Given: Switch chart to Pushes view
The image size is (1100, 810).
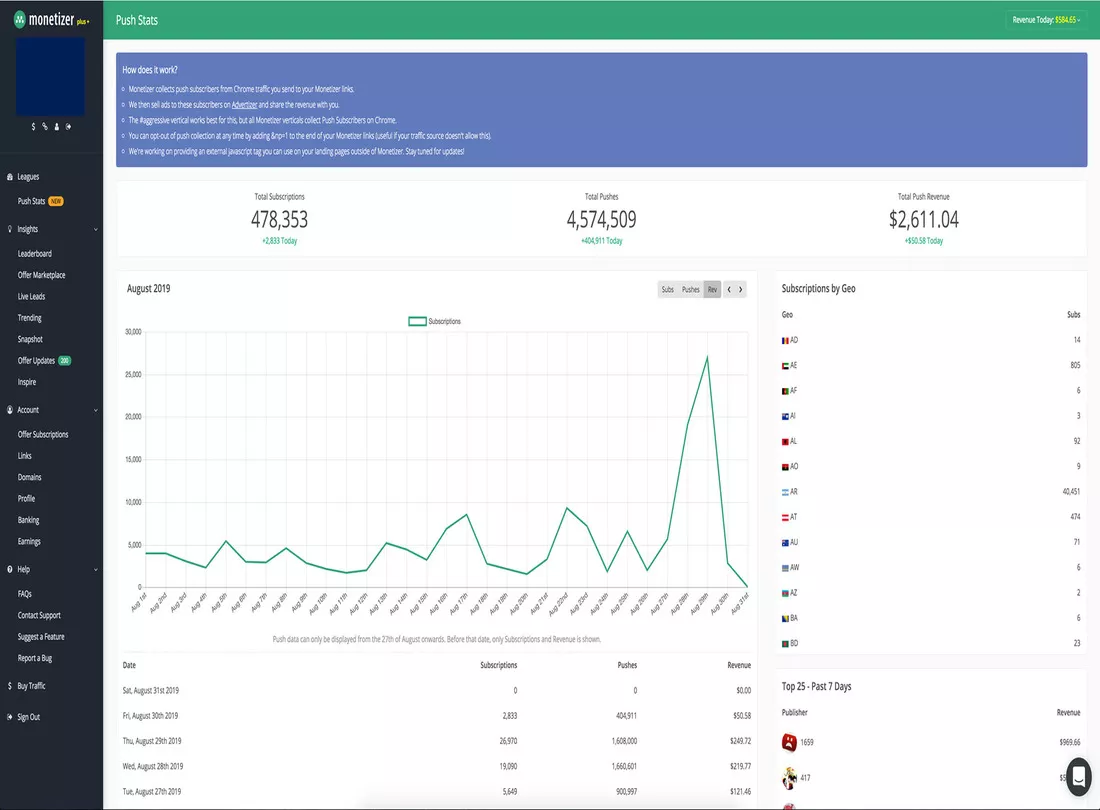Looking at the screenshot, I should pyautogui.click(x=690, y=290).
